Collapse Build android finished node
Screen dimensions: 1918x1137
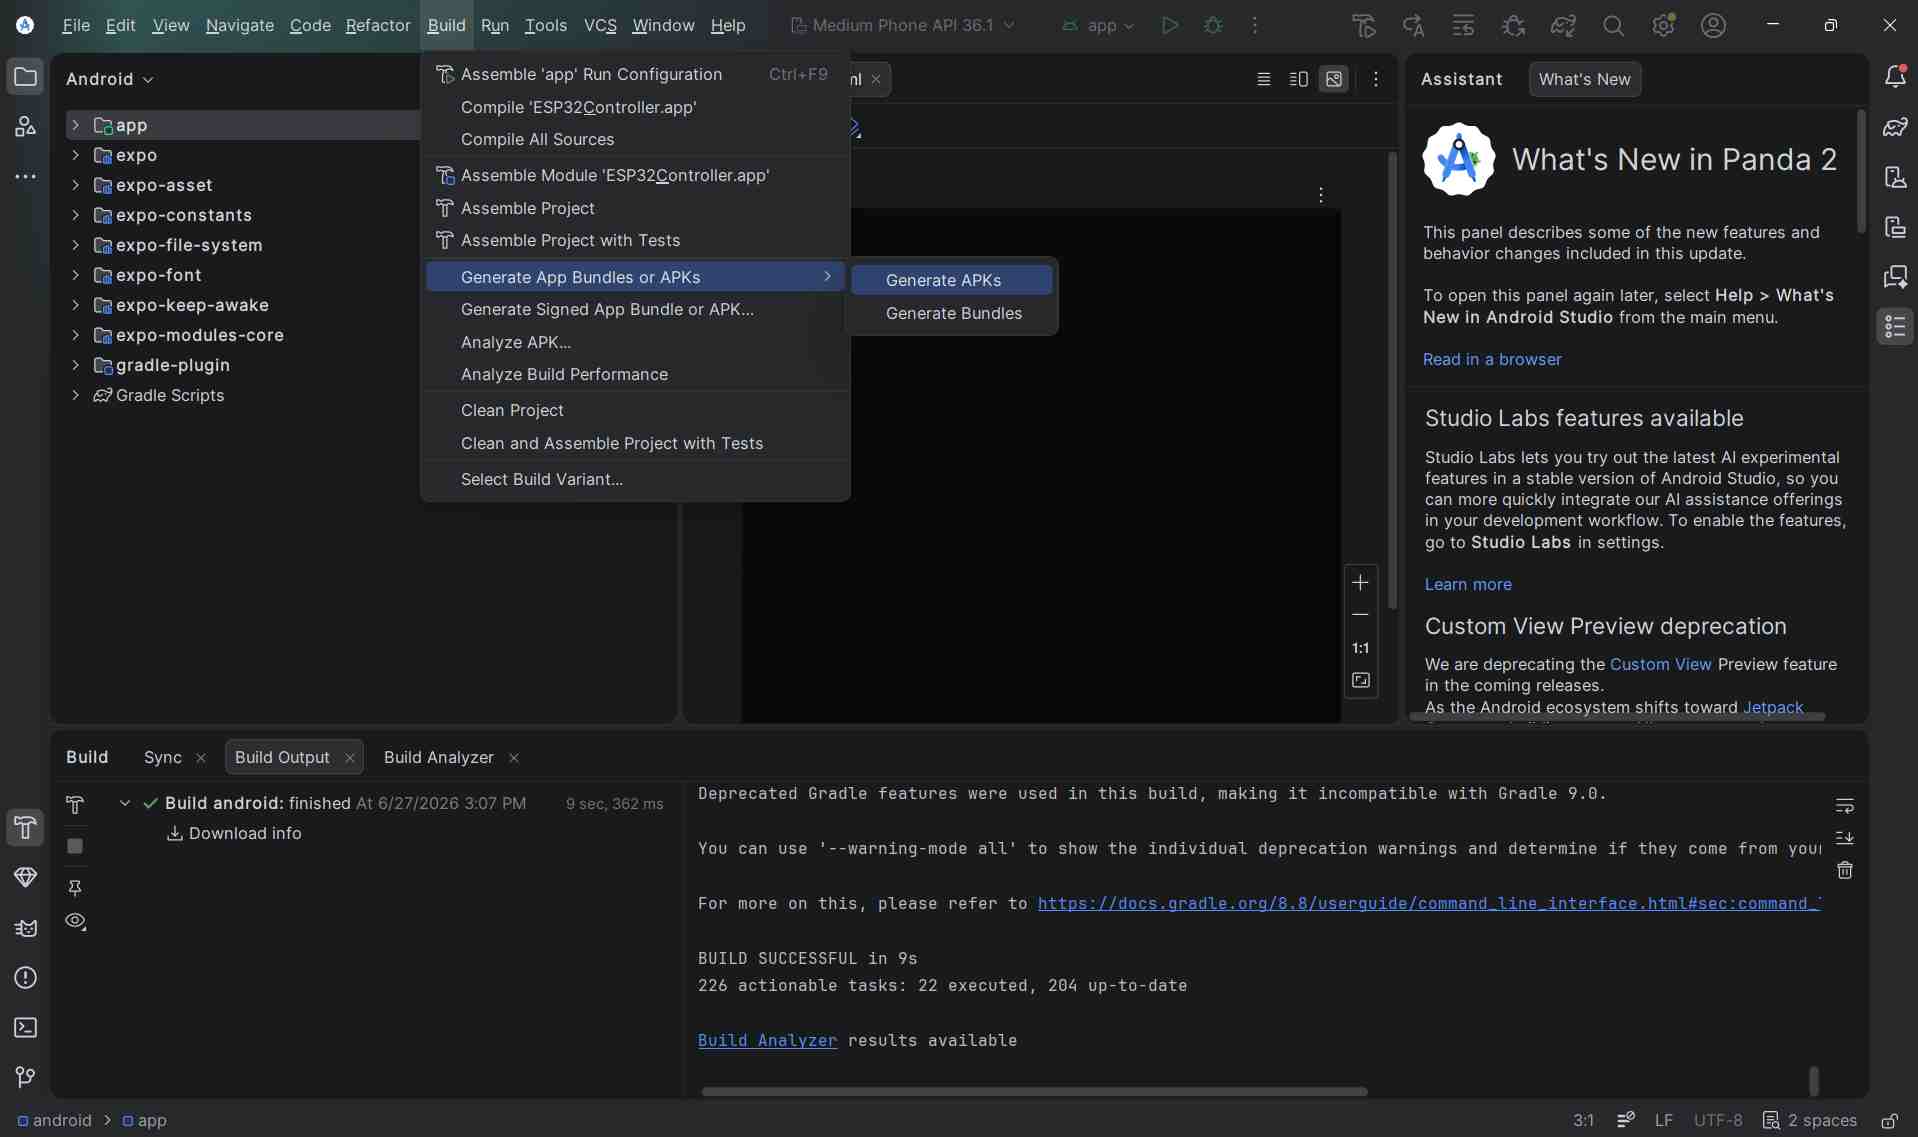click(125, 803)
